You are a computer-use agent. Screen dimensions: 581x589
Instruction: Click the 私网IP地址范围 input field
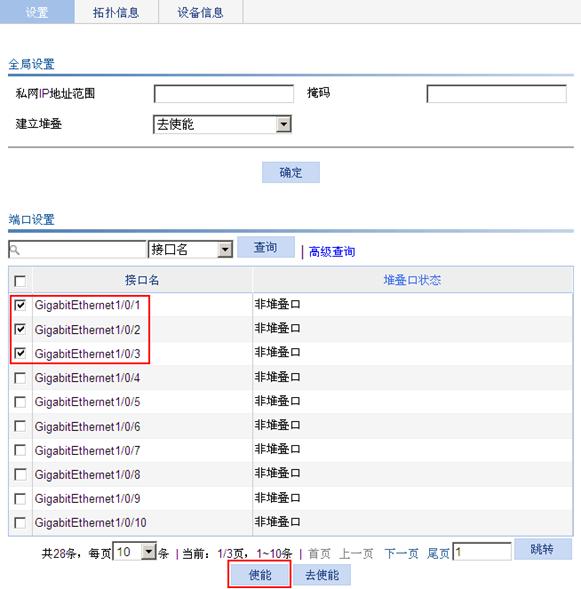click(x=224, y=94)
